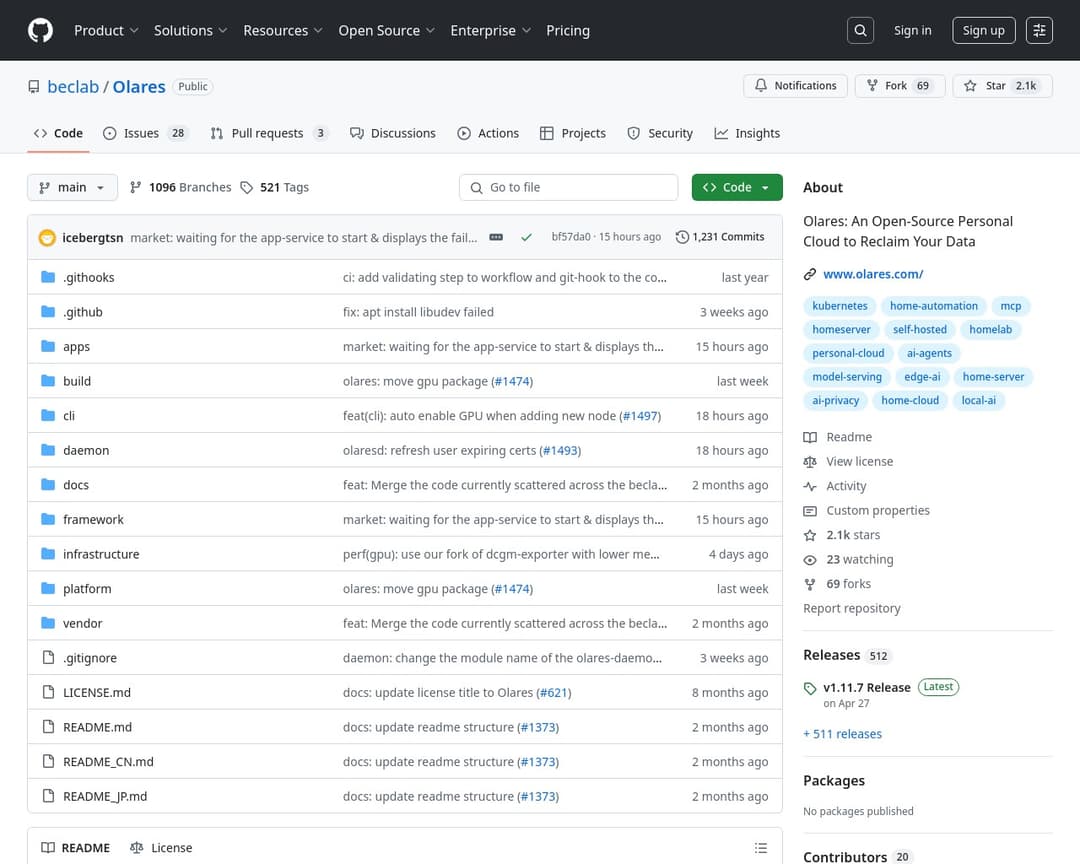The width and height of the screenshot is (1080, 864).
Task: Click the star icon in Star button
Action: tap(970, 85)
